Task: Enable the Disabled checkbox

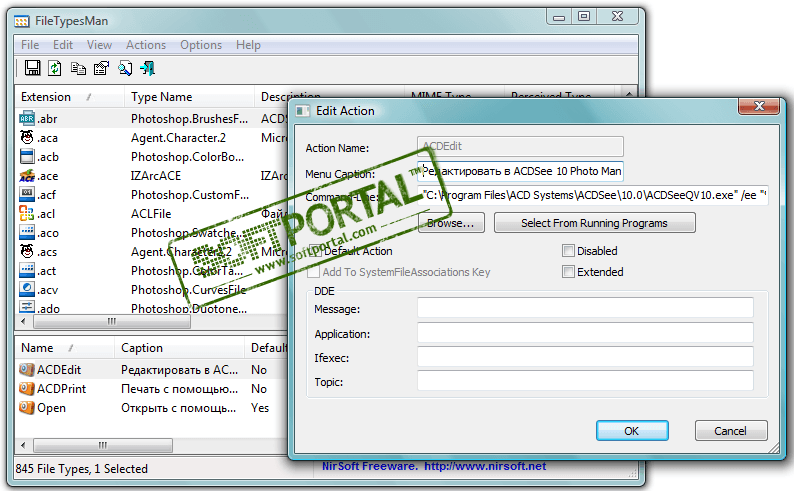Action: coord(568,251)
